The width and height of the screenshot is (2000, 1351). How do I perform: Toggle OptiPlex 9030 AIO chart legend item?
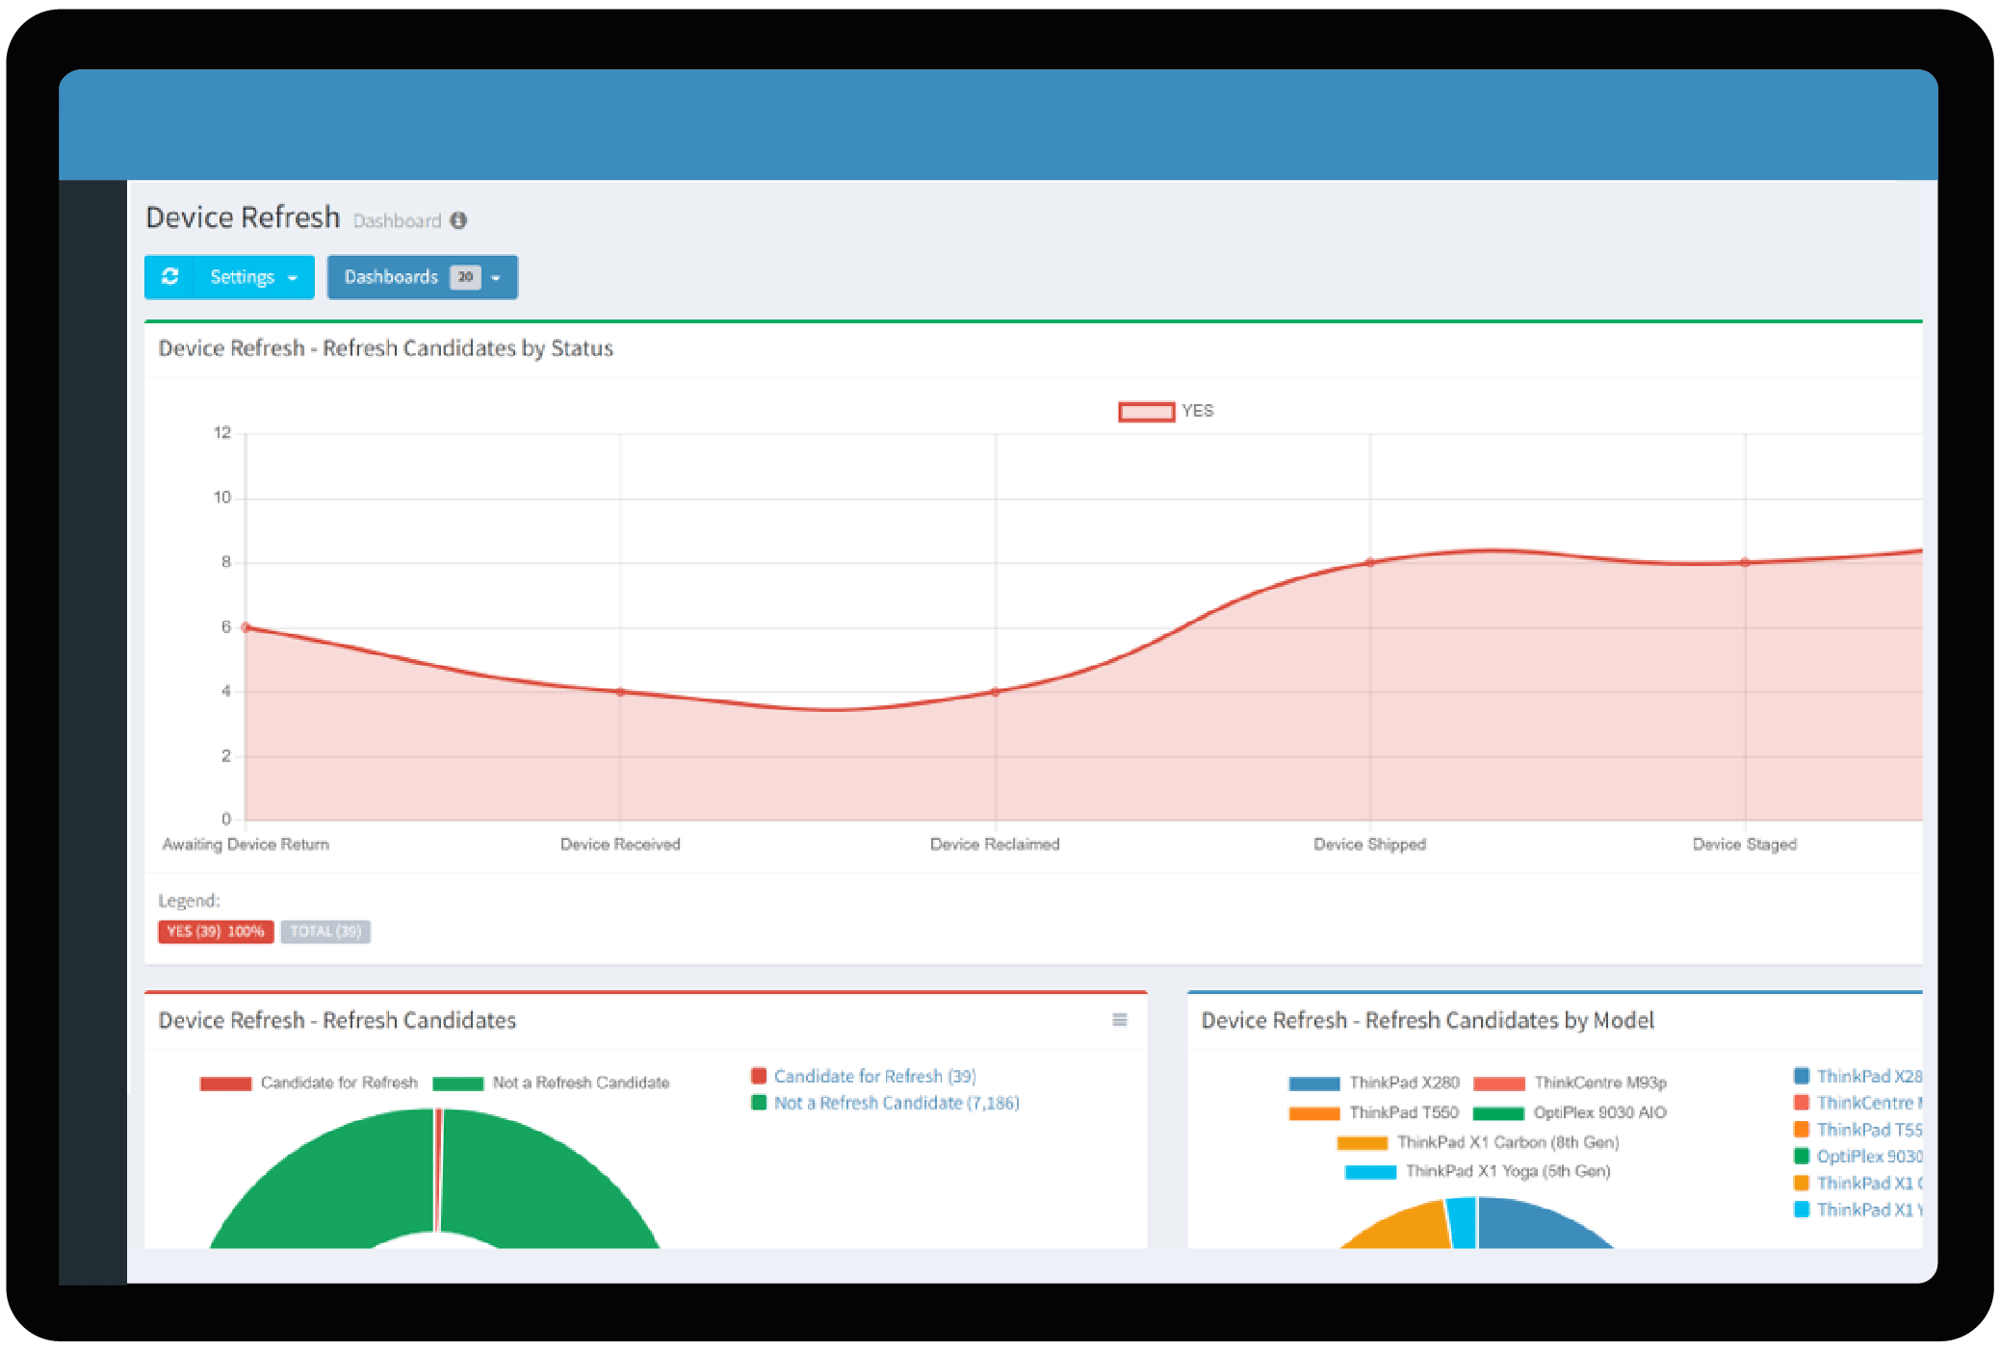pos(1570,1113)
